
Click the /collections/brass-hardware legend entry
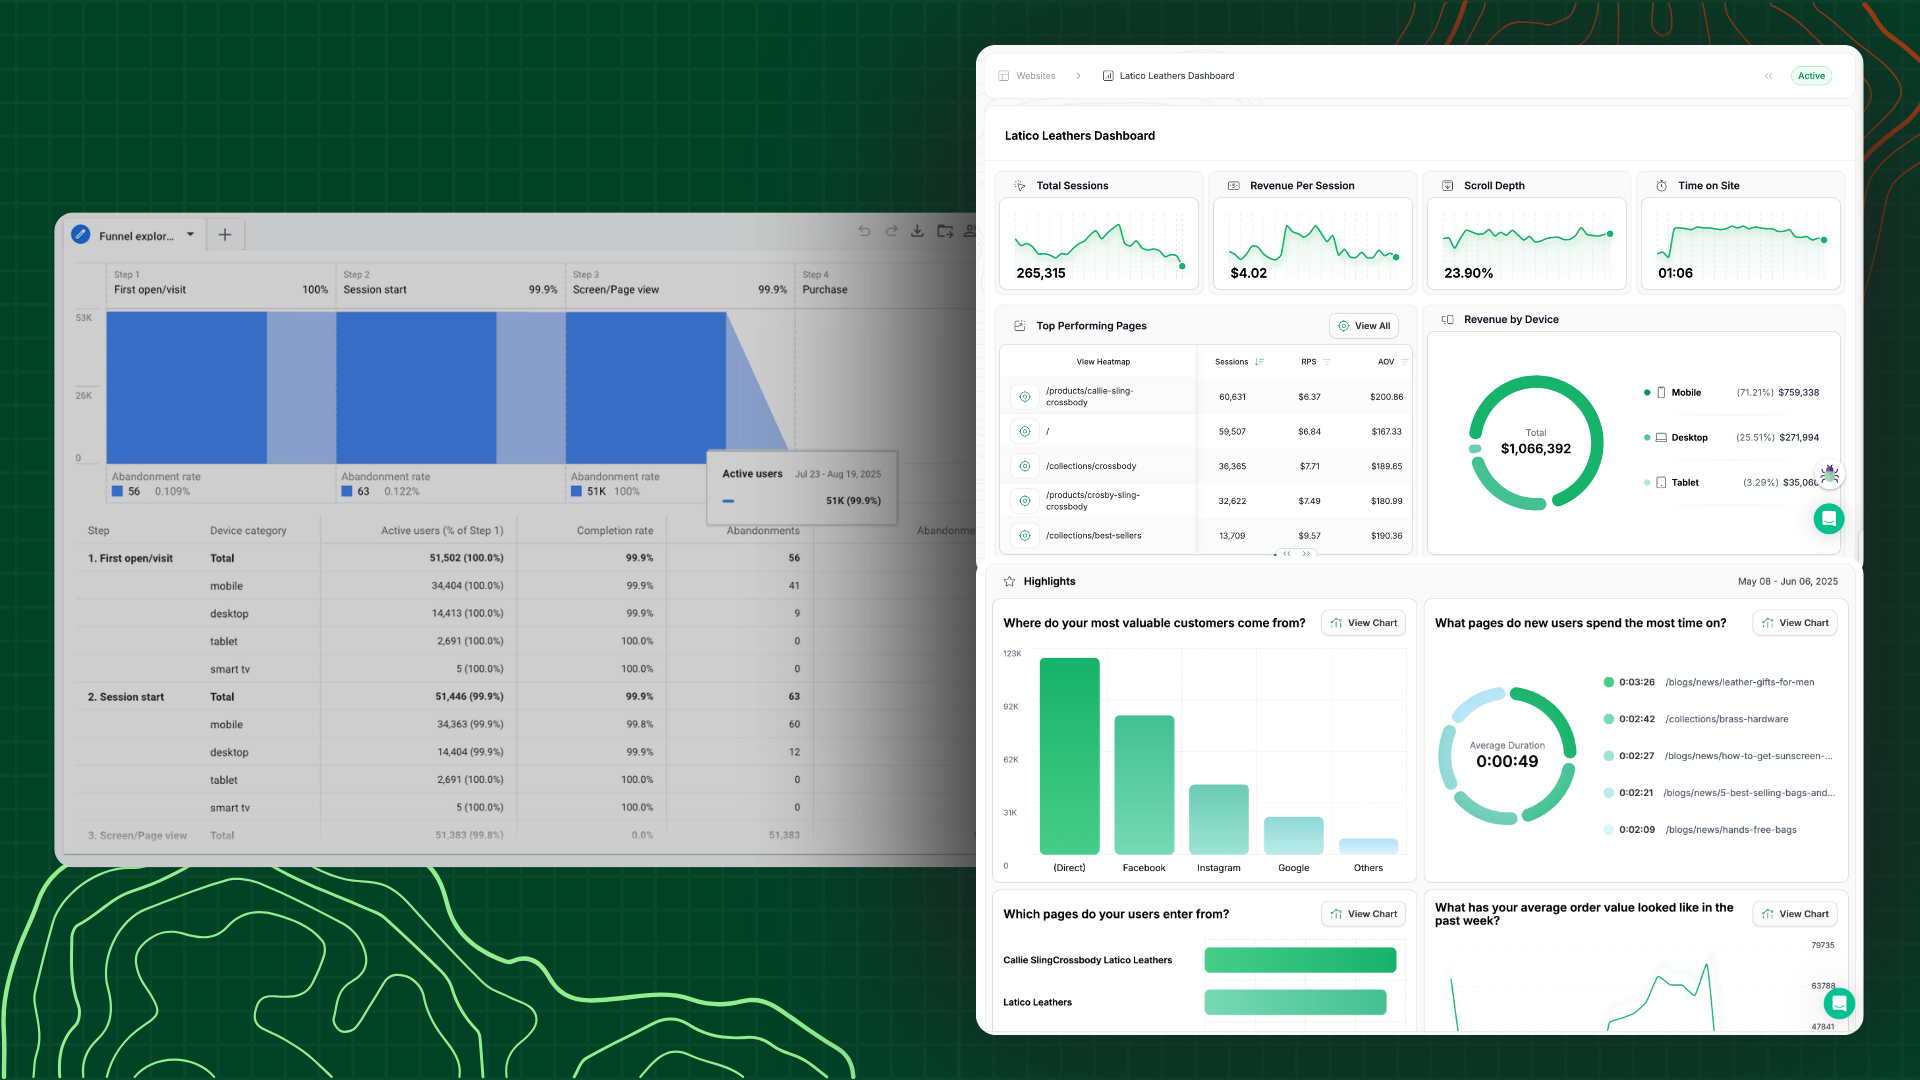pyautogui.click(x=1696, y=720)
